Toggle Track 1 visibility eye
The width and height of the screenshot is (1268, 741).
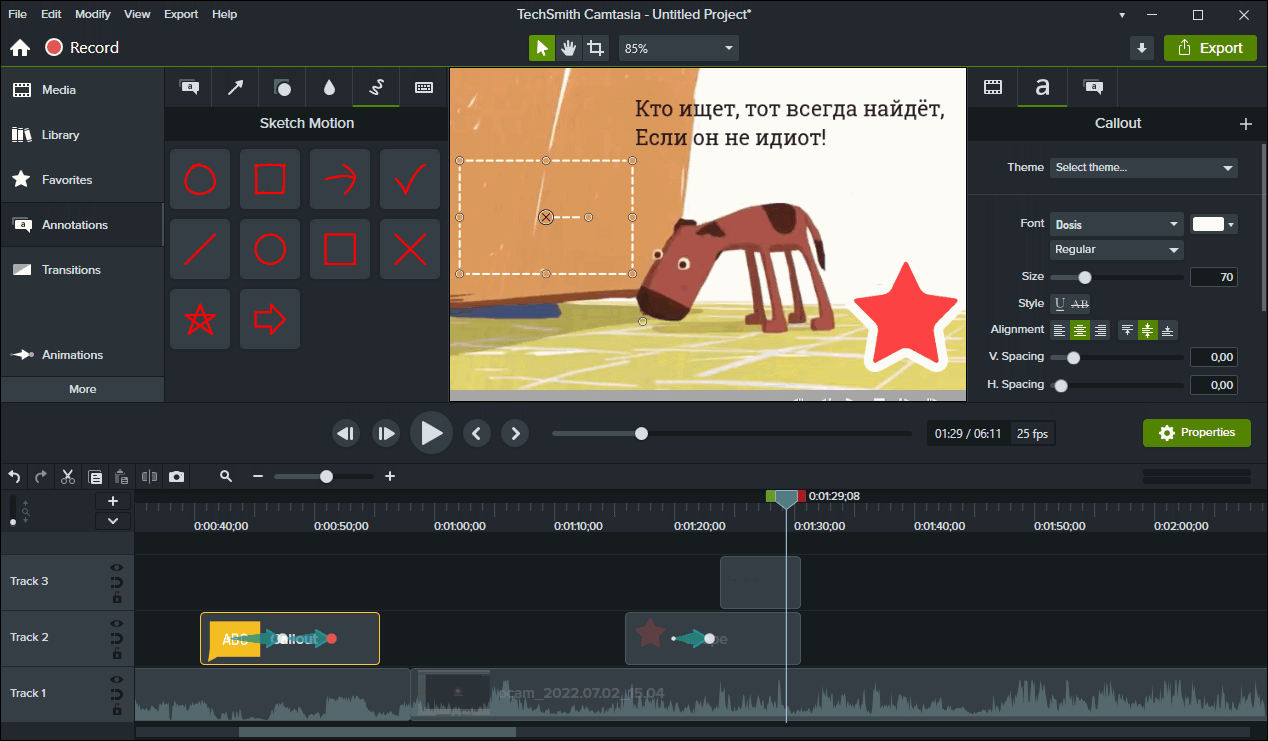(x=117, y=680)
